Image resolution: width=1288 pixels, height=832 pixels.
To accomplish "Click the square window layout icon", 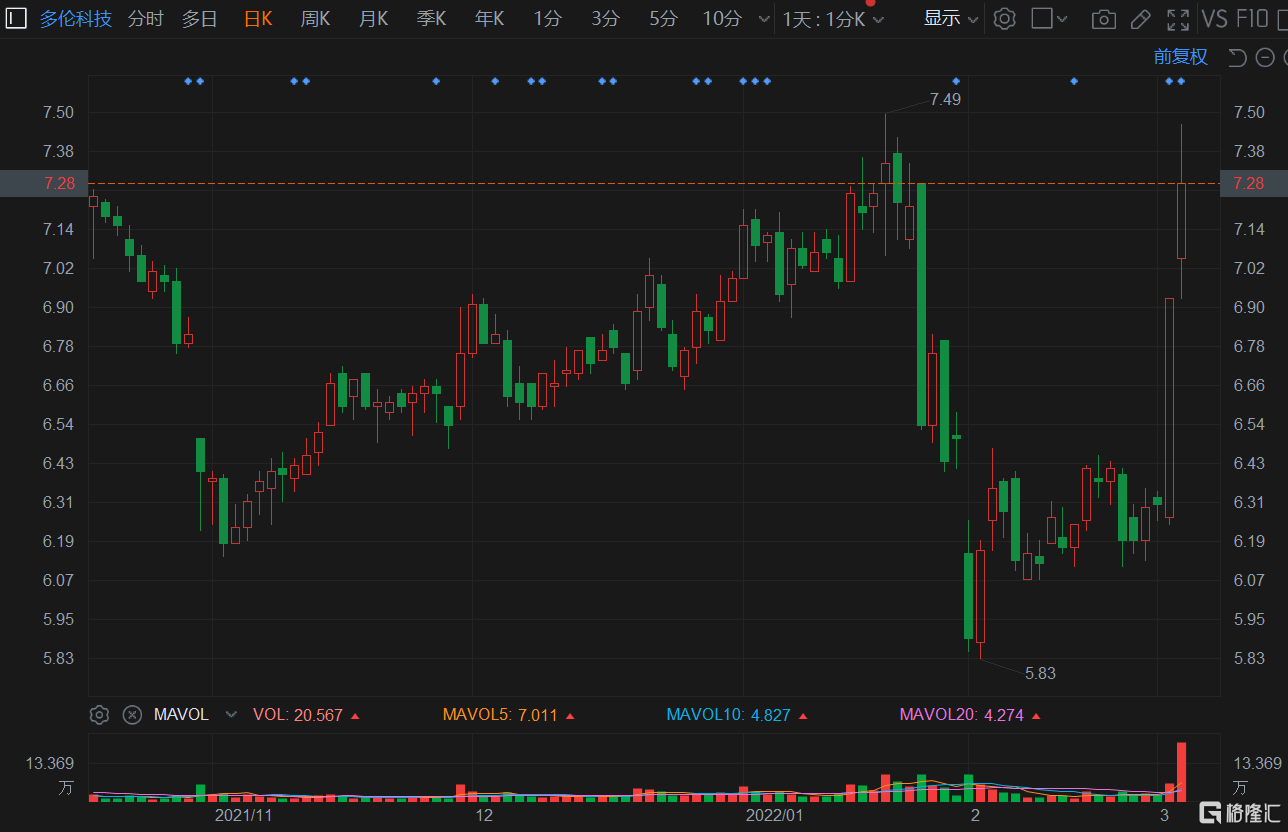I will [1041, 18].
